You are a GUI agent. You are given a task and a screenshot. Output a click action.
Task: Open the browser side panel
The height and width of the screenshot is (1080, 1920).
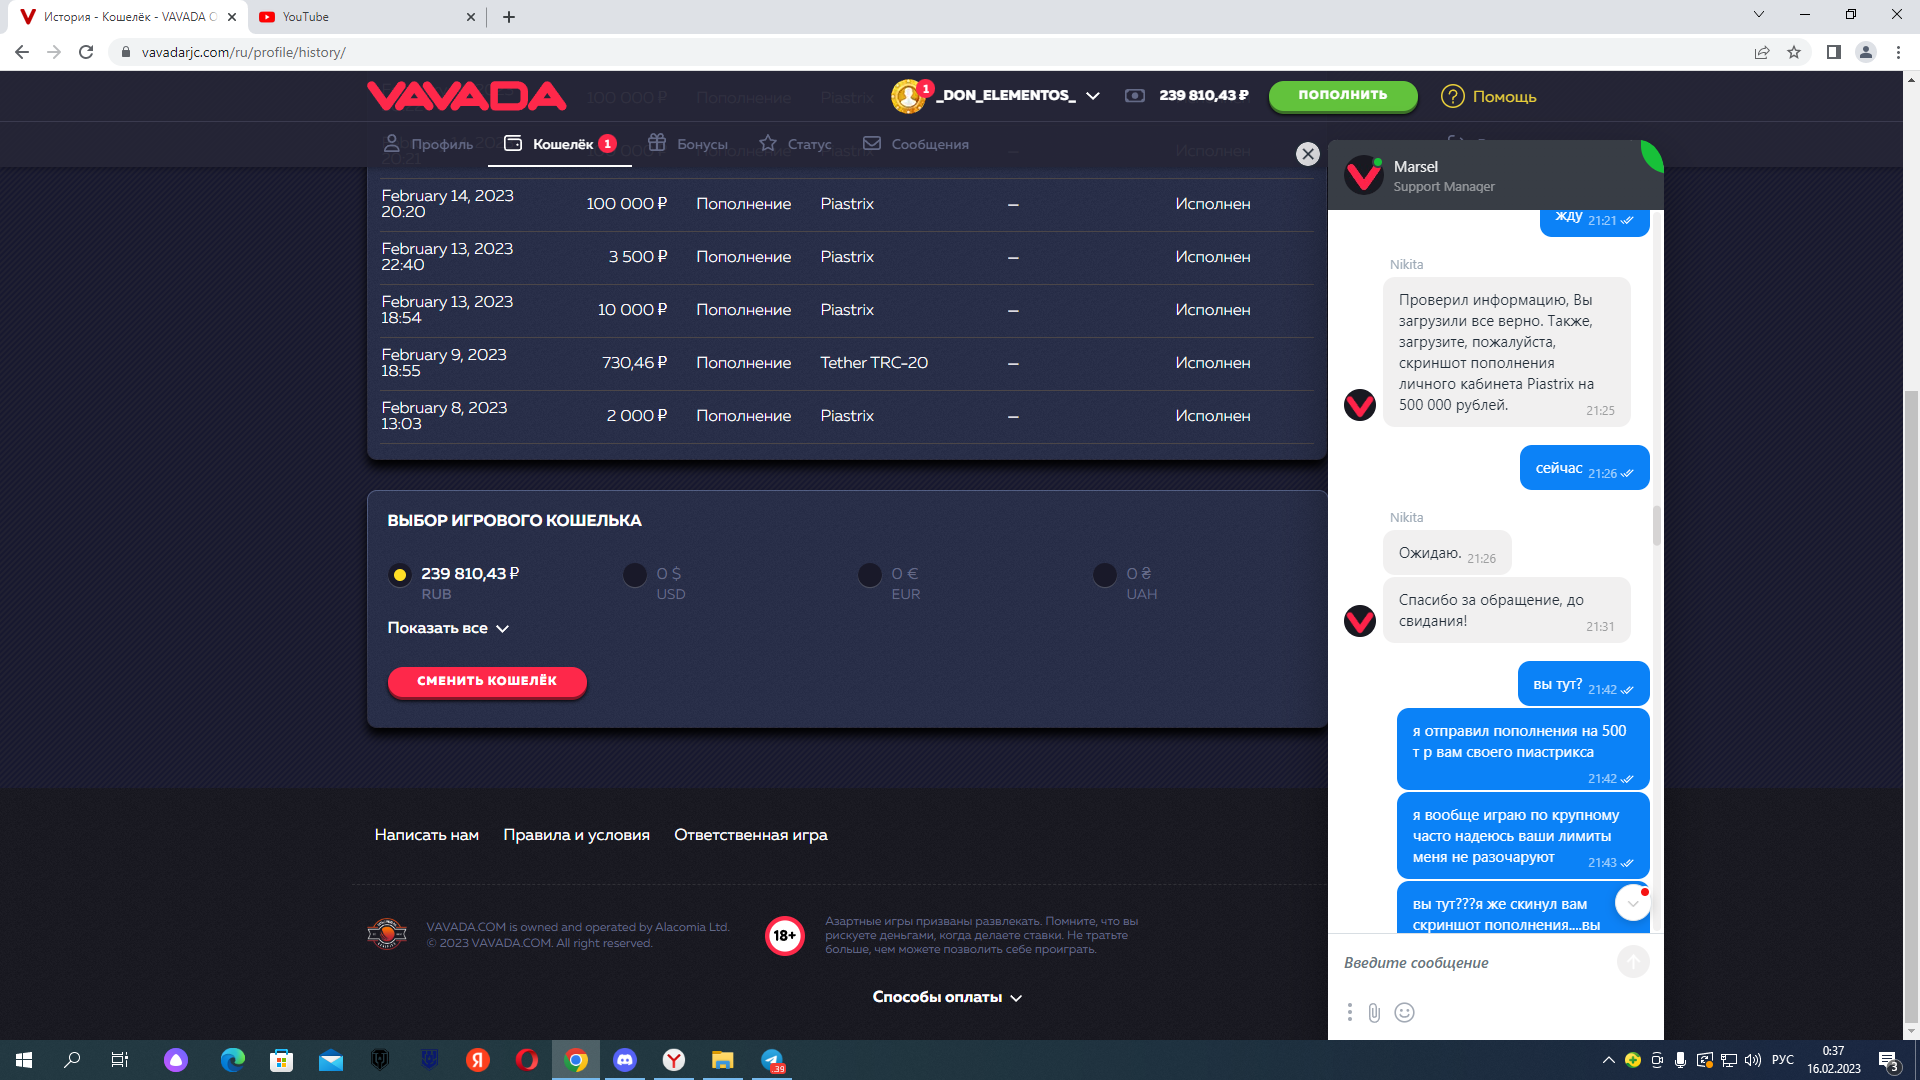pyautogui.click(x=1834, y=52)
